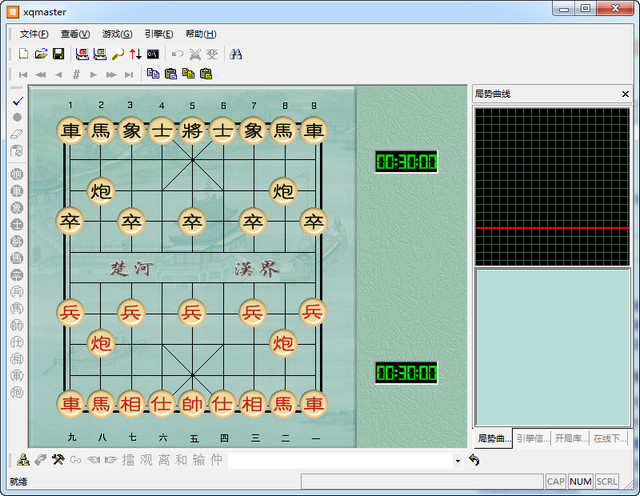Viewport: 640px width, 496px height.
Task: Click the hammer tools icon
Action: tap(57, 460)
